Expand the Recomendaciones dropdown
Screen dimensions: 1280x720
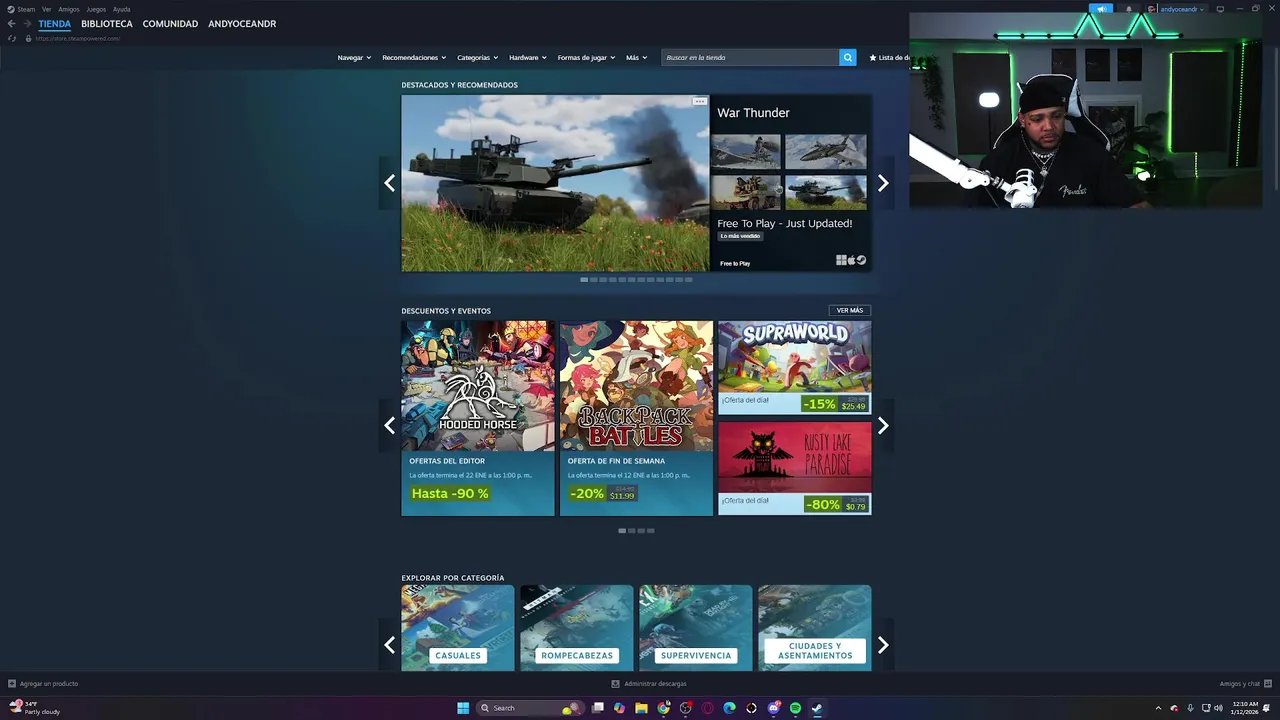point(414,57)
